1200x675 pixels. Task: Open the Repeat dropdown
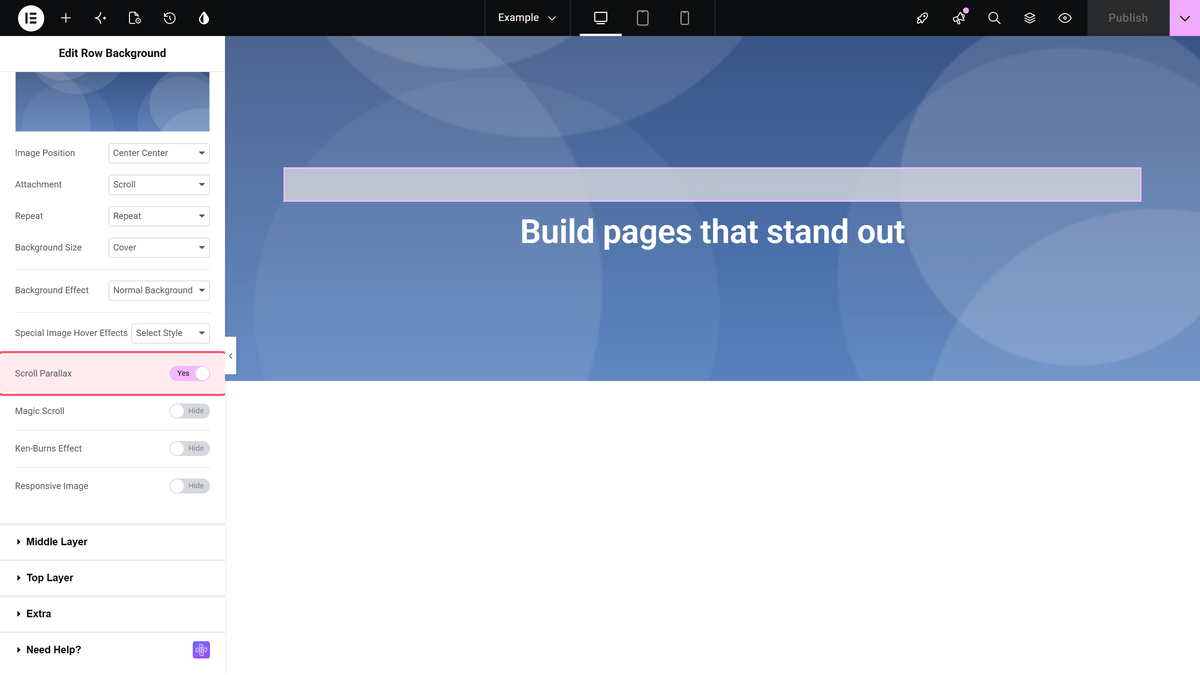coord(159,216)
